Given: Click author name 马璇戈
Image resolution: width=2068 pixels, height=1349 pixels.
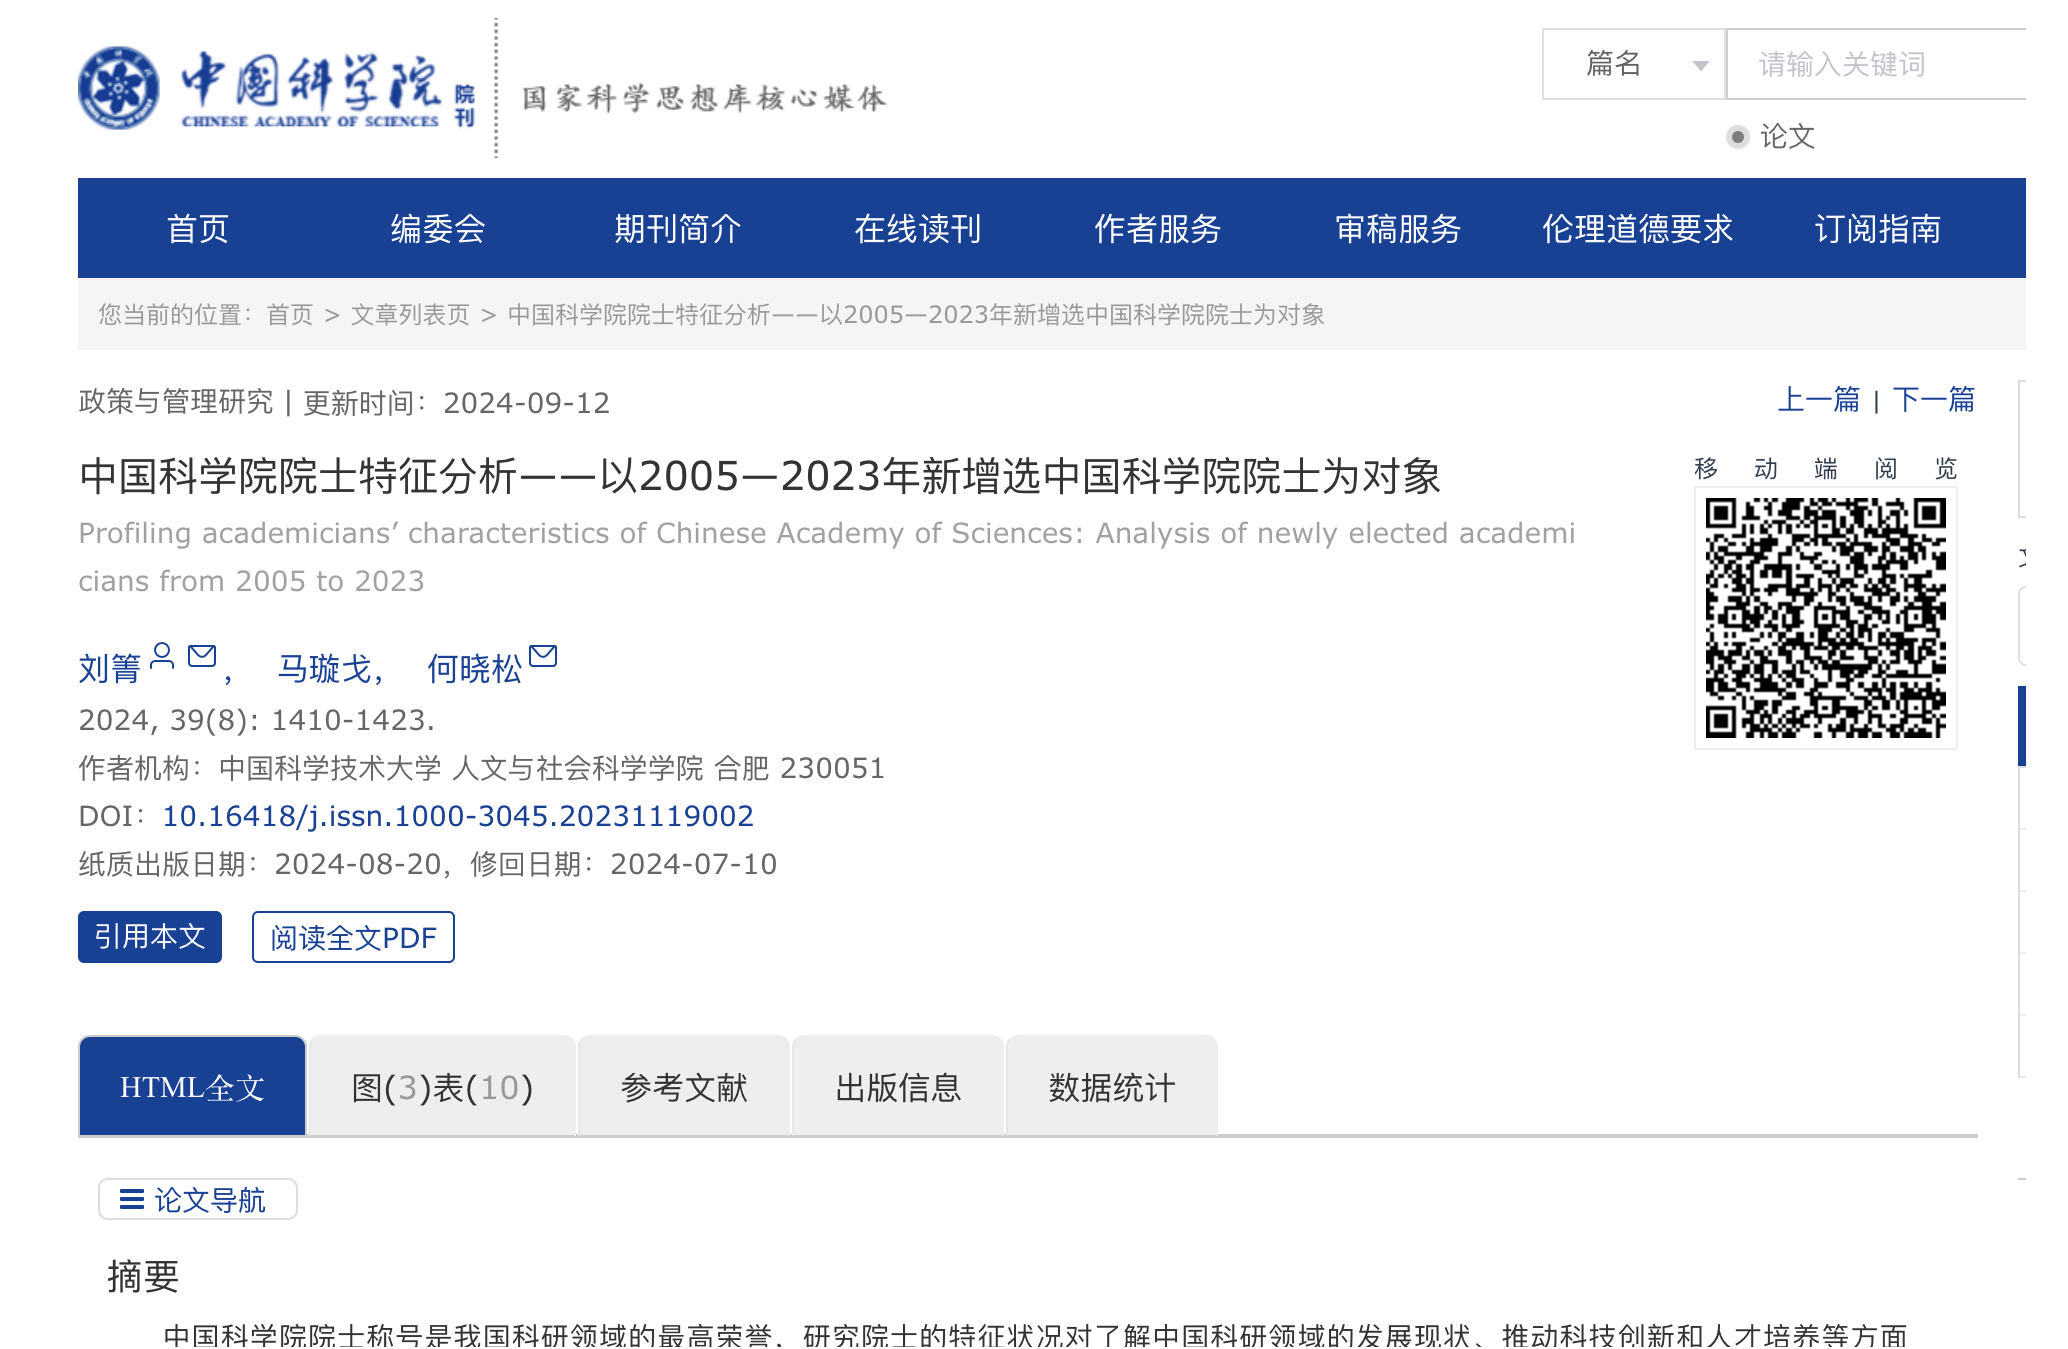Looking at the screenshot, I should point(324,668).
